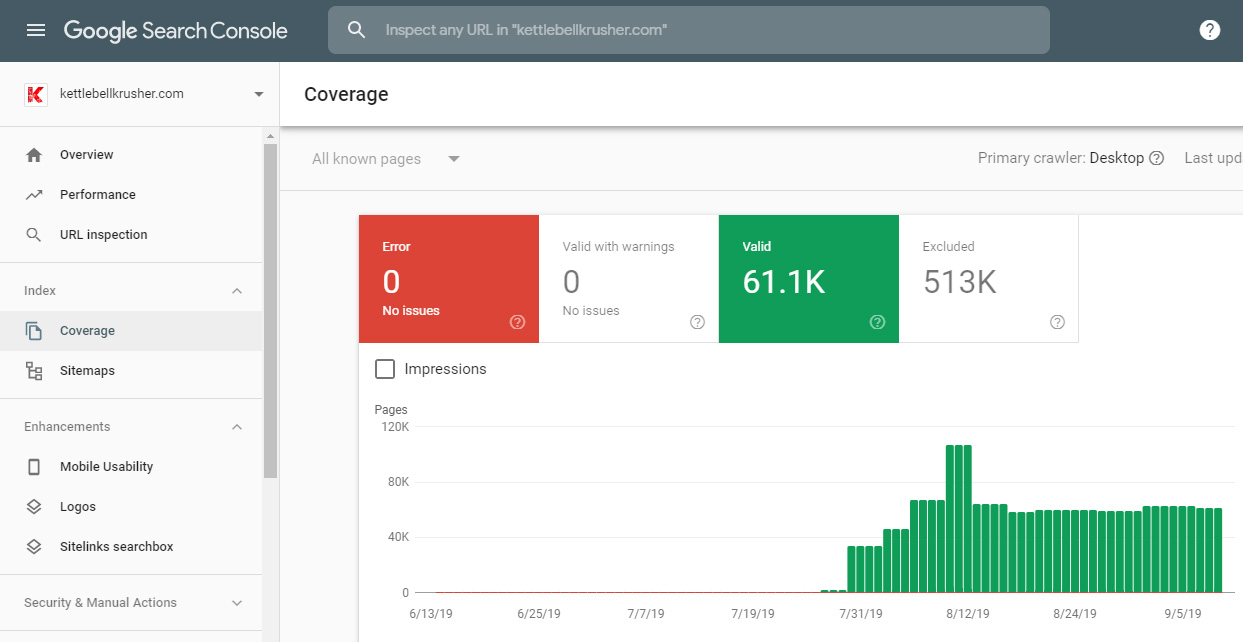Viewport: 1243px width, 642px height.
Task: Open the All known pages filter dropdown
Action: pos(386,159)
